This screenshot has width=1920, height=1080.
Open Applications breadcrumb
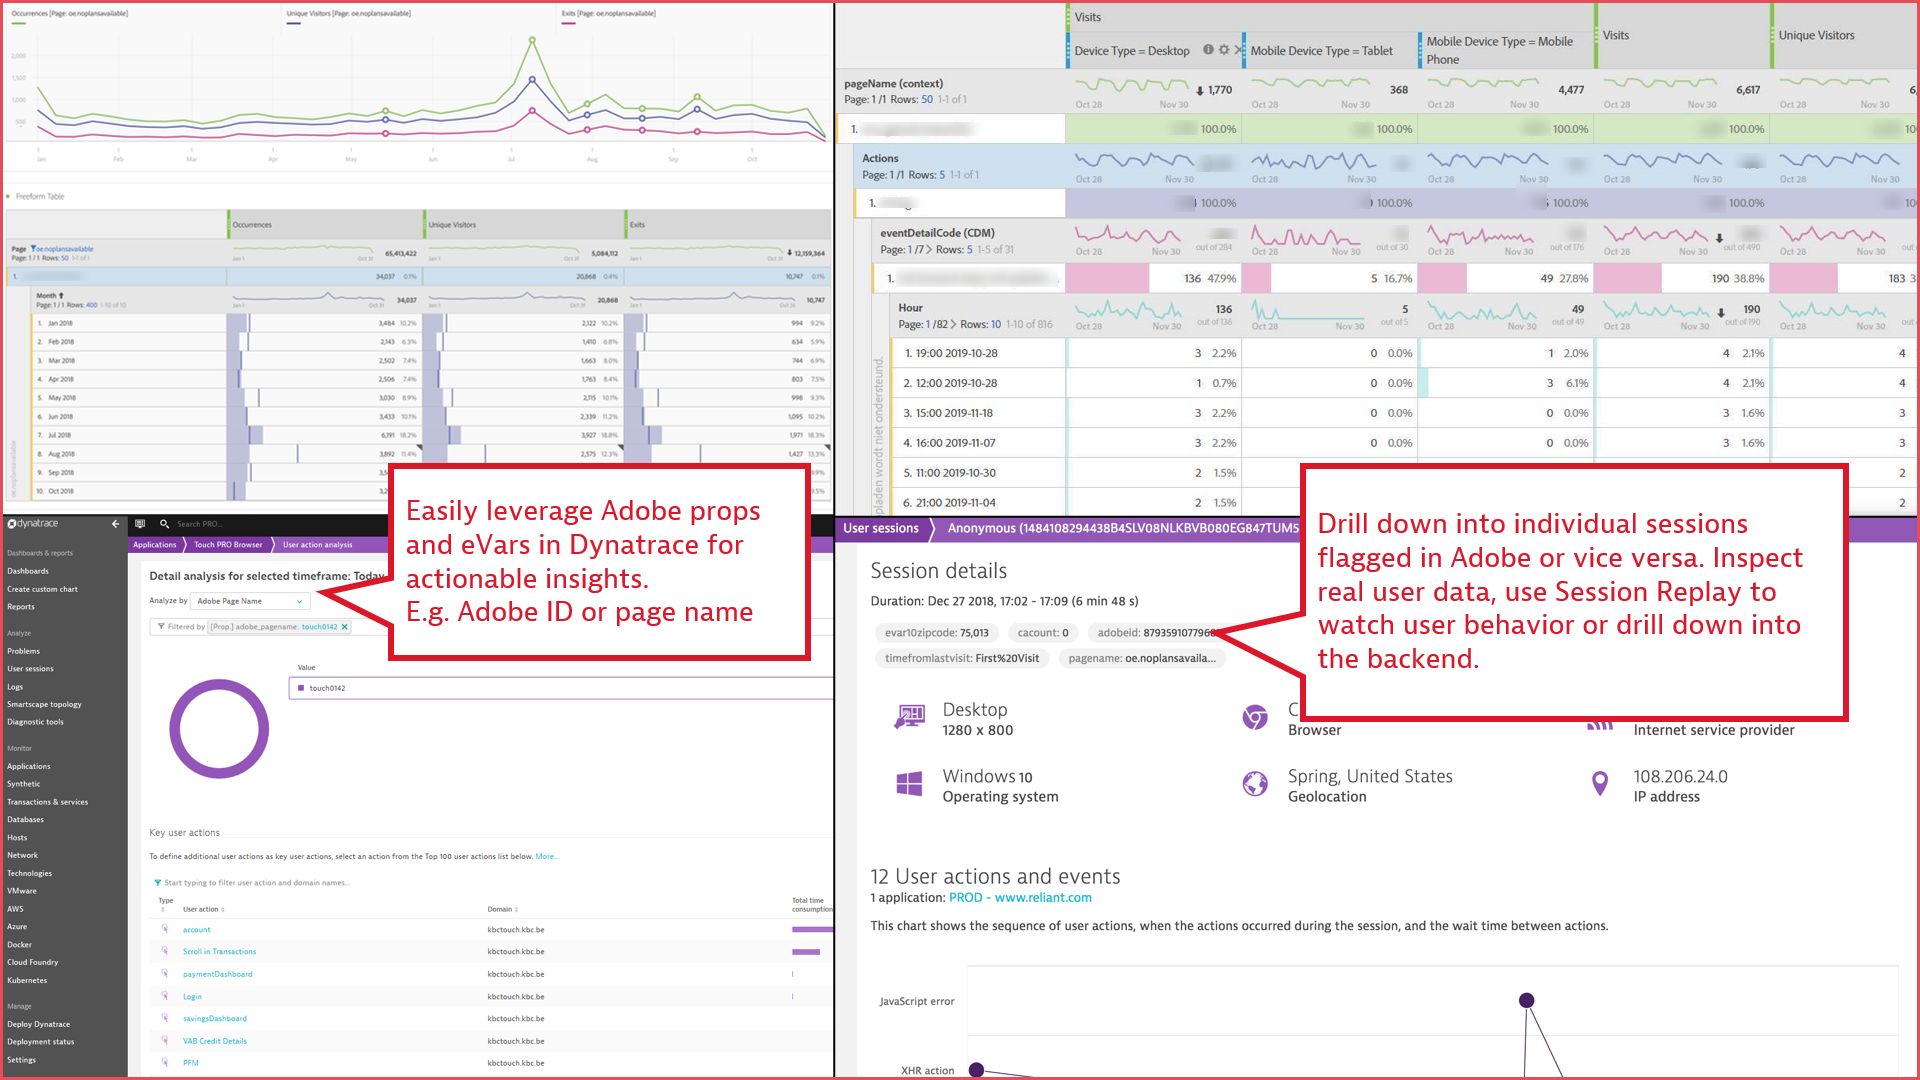point(155,545)
